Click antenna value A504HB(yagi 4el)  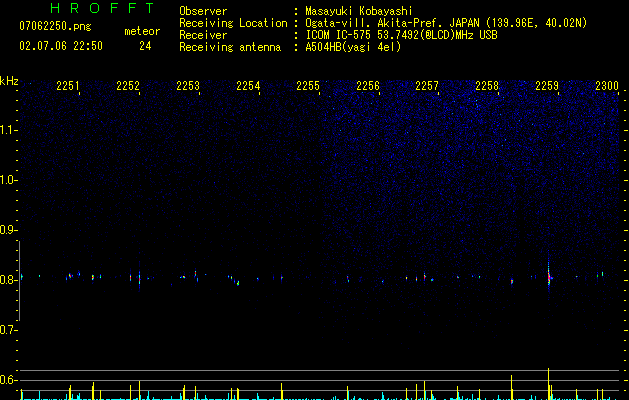click(353, 47)
